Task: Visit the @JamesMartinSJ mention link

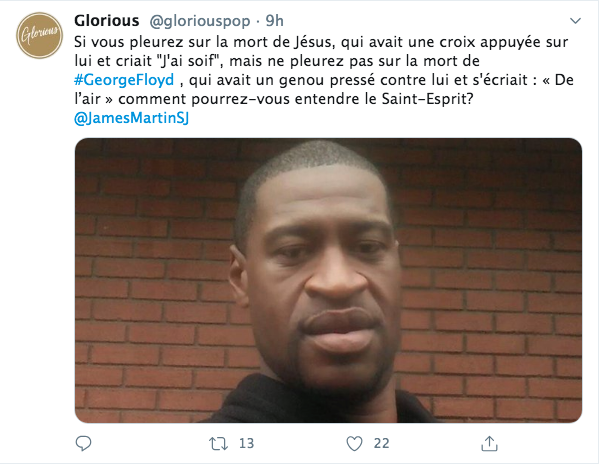Action: tap(132, 118)
